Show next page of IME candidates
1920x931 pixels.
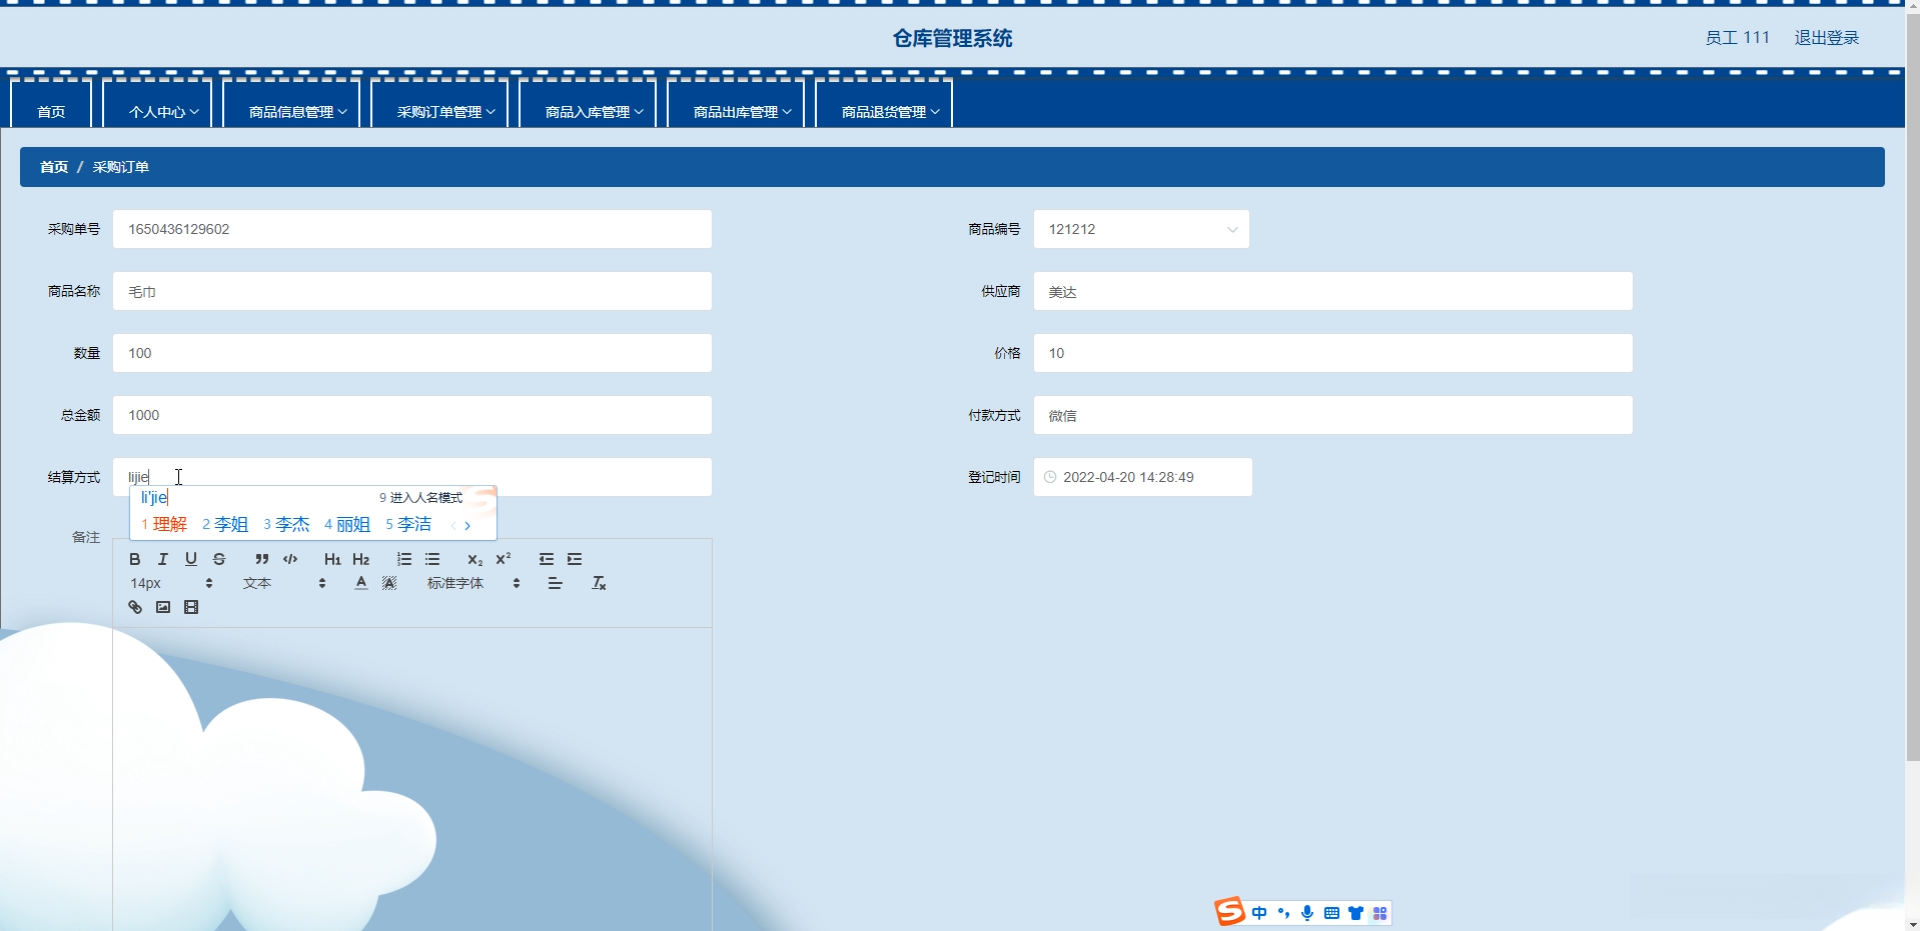click(467, 525)
